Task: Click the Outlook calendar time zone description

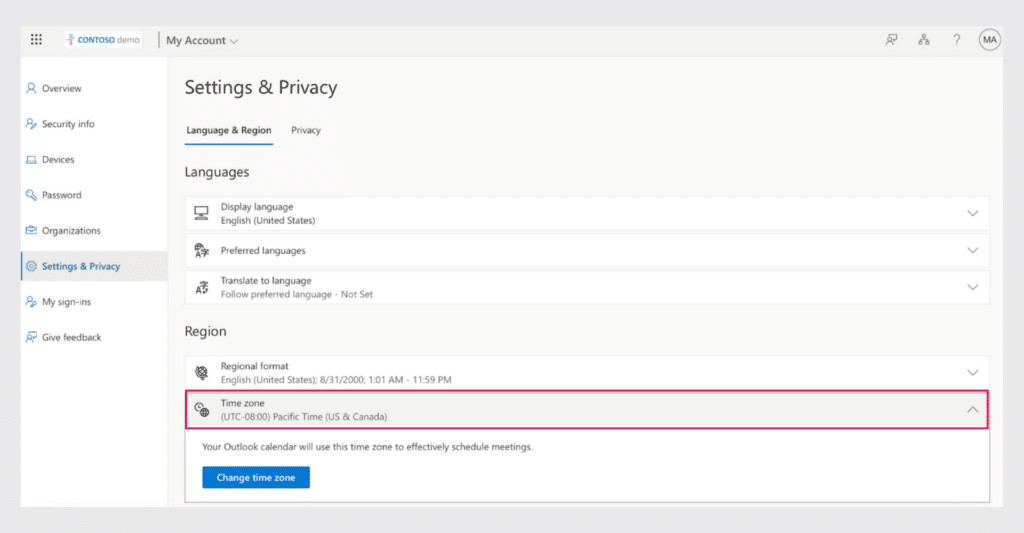Action: click(x=367, y=447)
